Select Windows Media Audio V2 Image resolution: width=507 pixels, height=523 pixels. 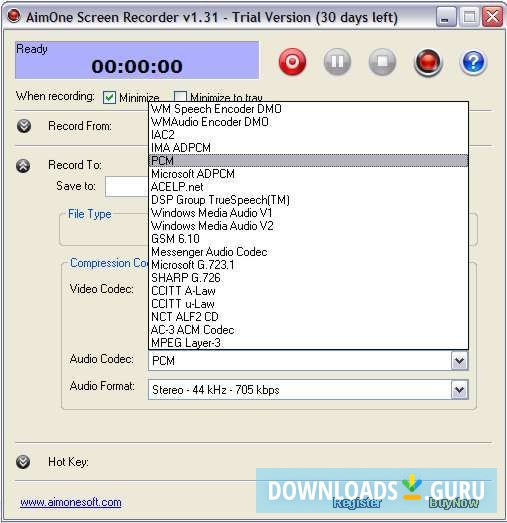309,226
